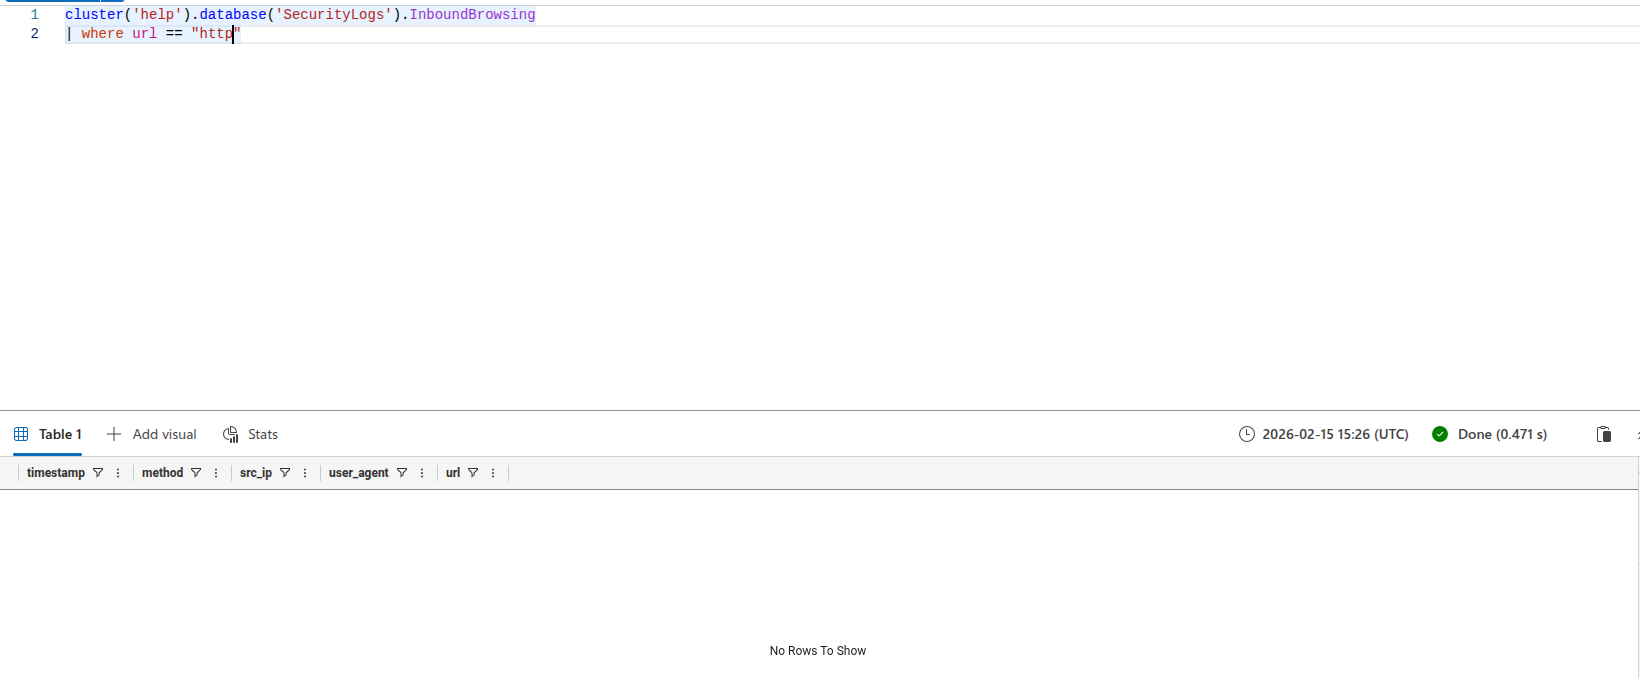This screenshot has height=678, width=1640.
Task: Open the url column options menu
Action: click(493, 473)
